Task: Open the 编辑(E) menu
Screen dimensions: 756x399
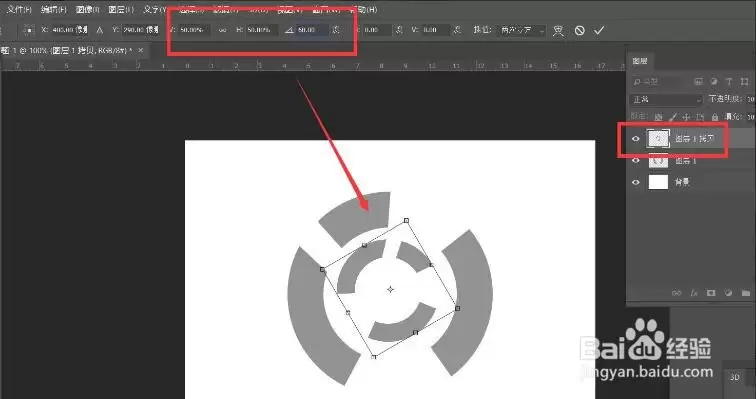Action: 54,9
